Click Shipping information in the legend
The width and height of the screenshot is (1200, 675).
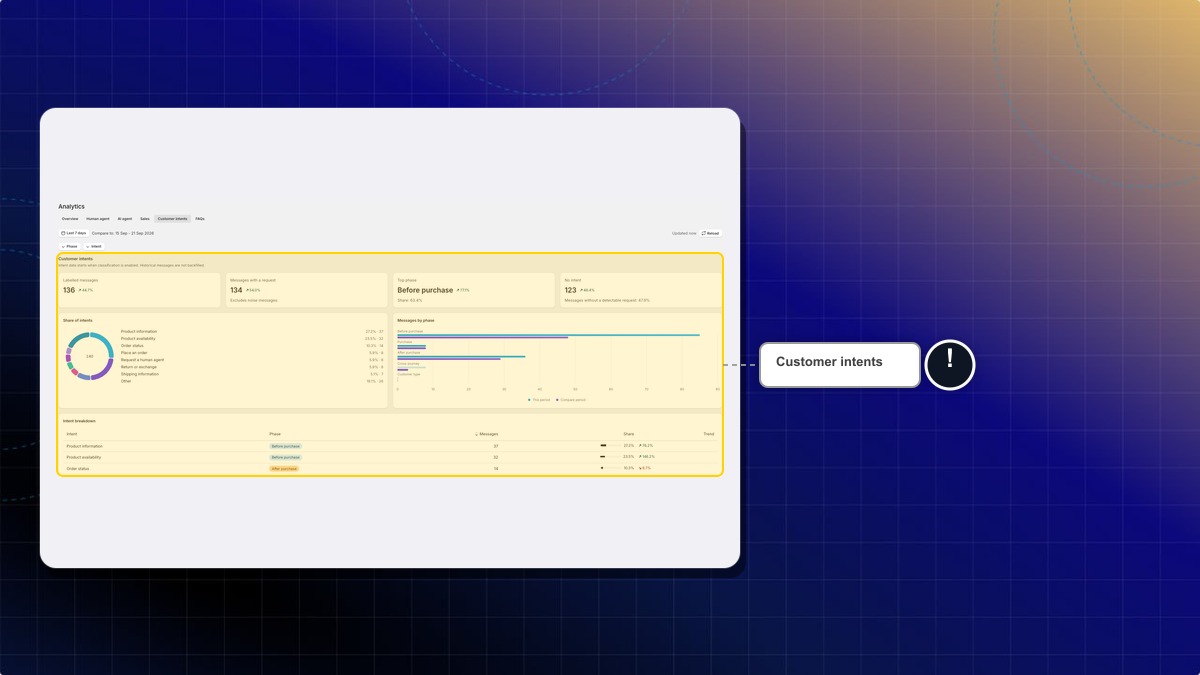[x=140, y=373]
